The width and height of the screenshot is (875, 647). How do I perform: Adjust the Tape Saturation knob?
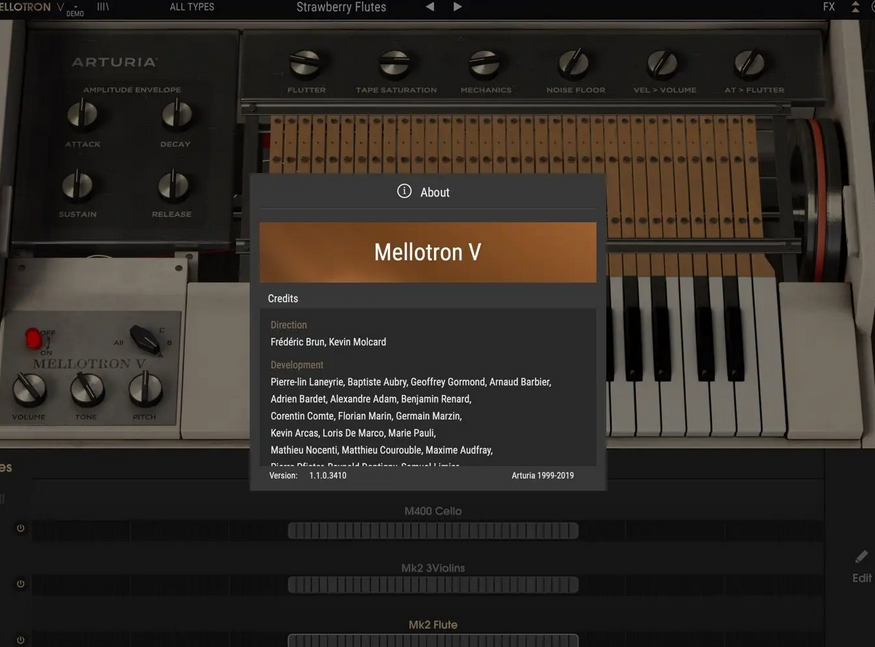pos(395,64)
